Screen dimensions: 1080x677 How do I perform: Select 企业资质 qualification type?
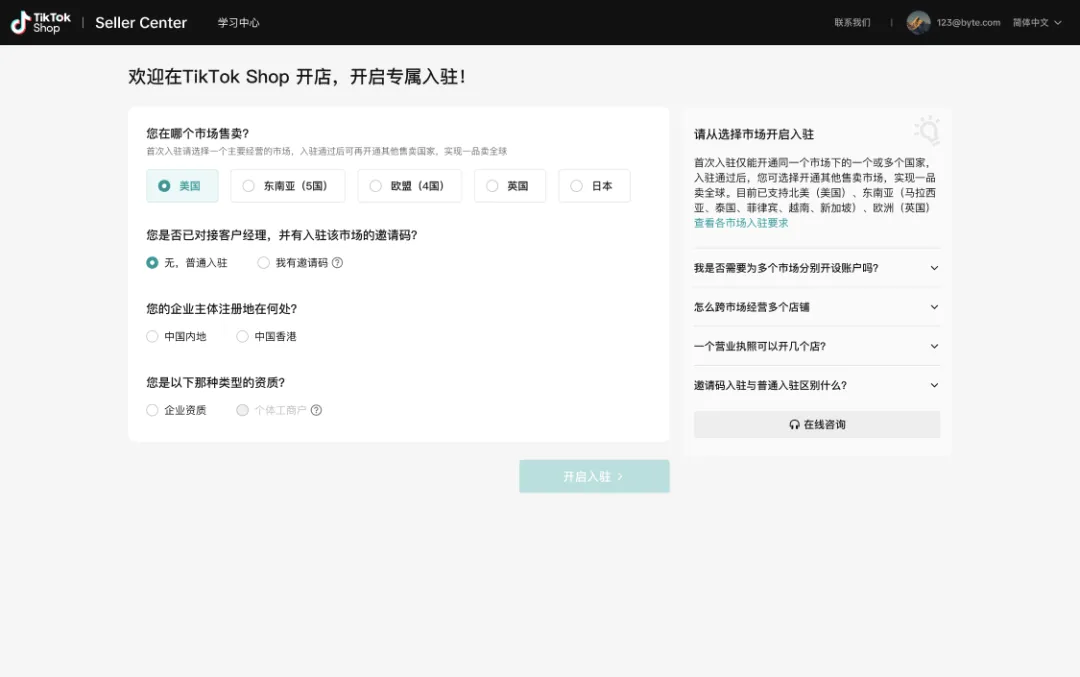pos(176,410)
